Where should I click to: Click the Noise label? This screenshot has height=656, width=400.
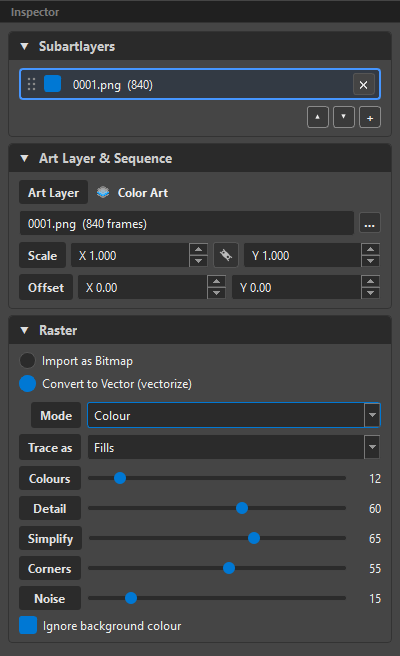coord(50,599)
